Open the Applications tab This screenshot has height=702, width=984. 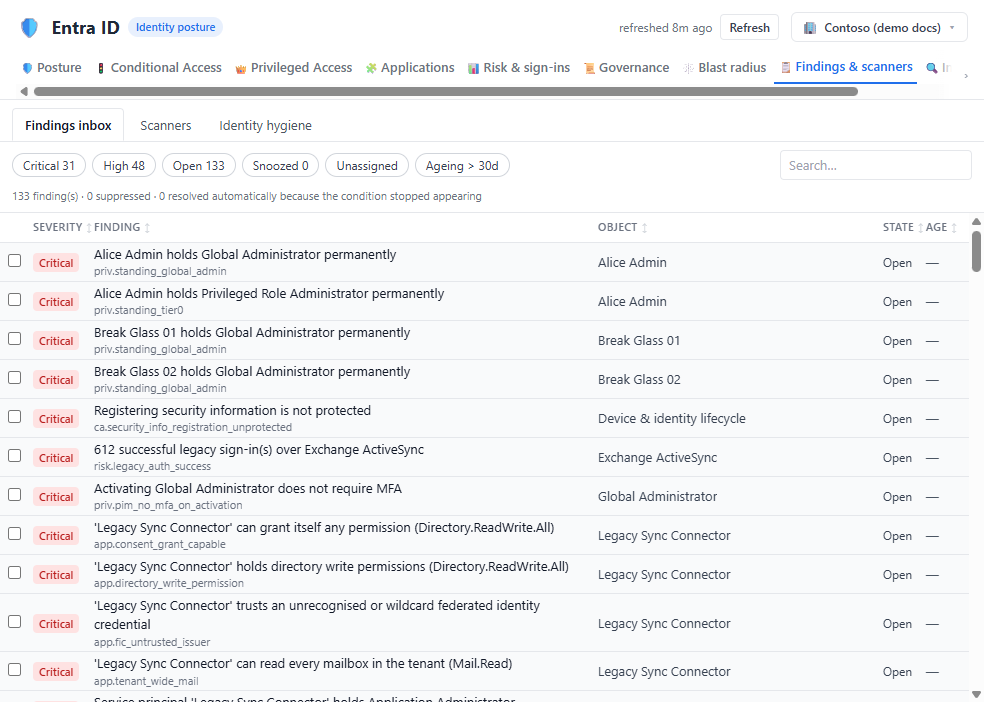click(x=410, y=68)
